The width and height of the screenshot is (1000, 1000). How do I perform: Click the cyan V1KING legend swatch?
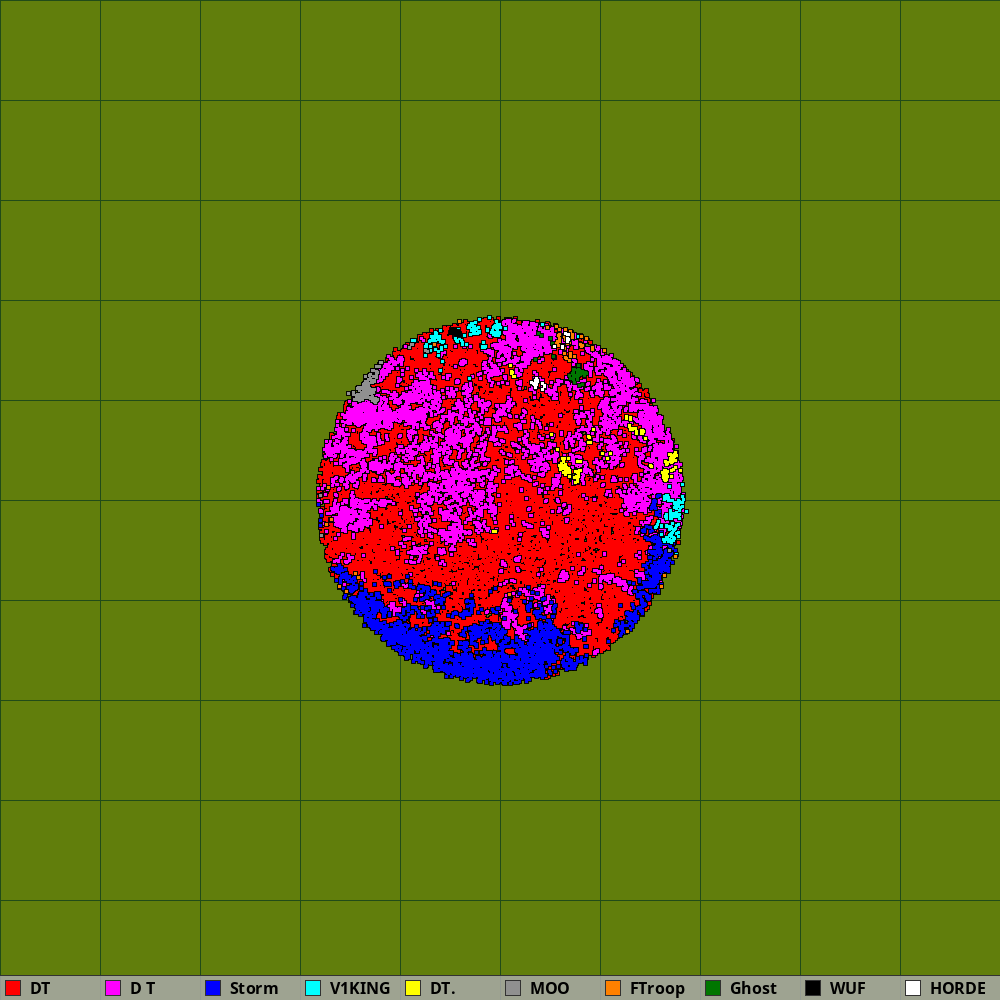point(313,988)
